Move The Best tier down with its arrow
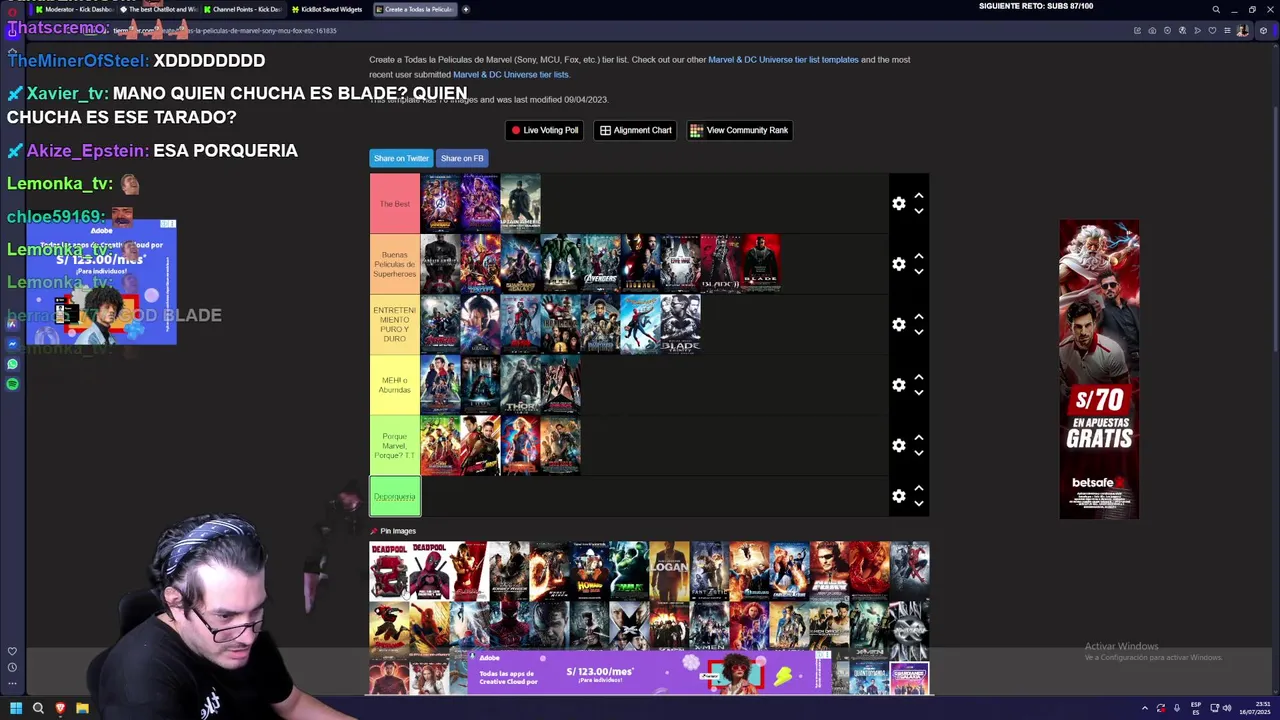The height and width of the screenshot is (720, 1280). [918, 211]
